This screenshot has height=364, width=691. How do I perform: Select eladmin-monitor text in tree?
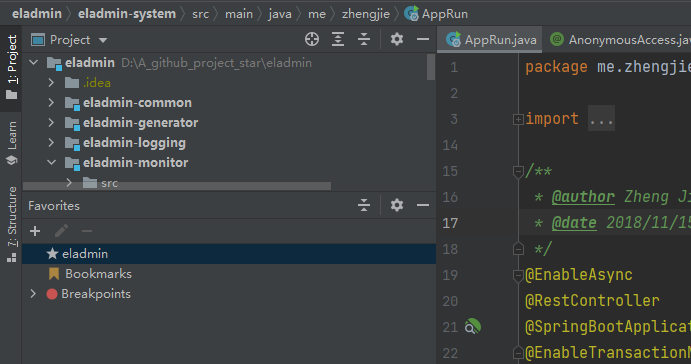[136, 163]
